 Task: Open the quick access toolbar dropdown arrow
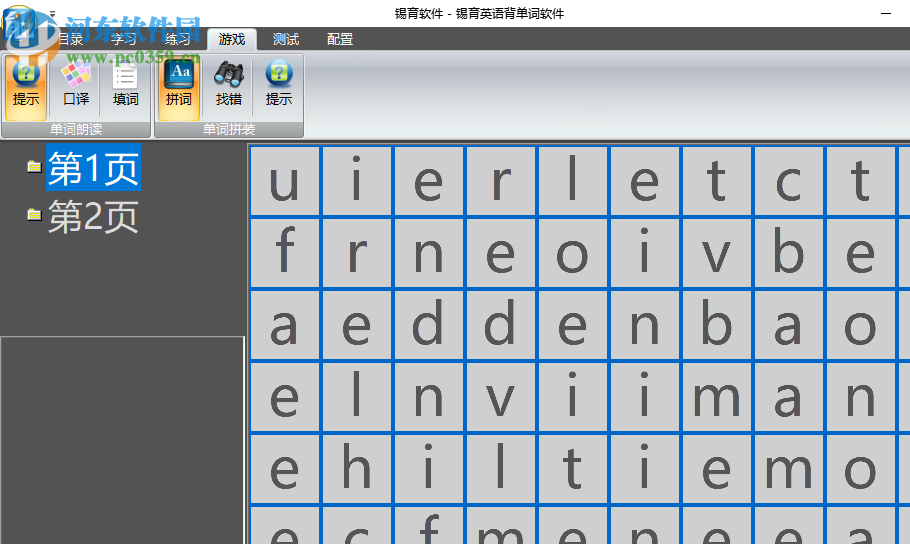(x=52, y=13)
